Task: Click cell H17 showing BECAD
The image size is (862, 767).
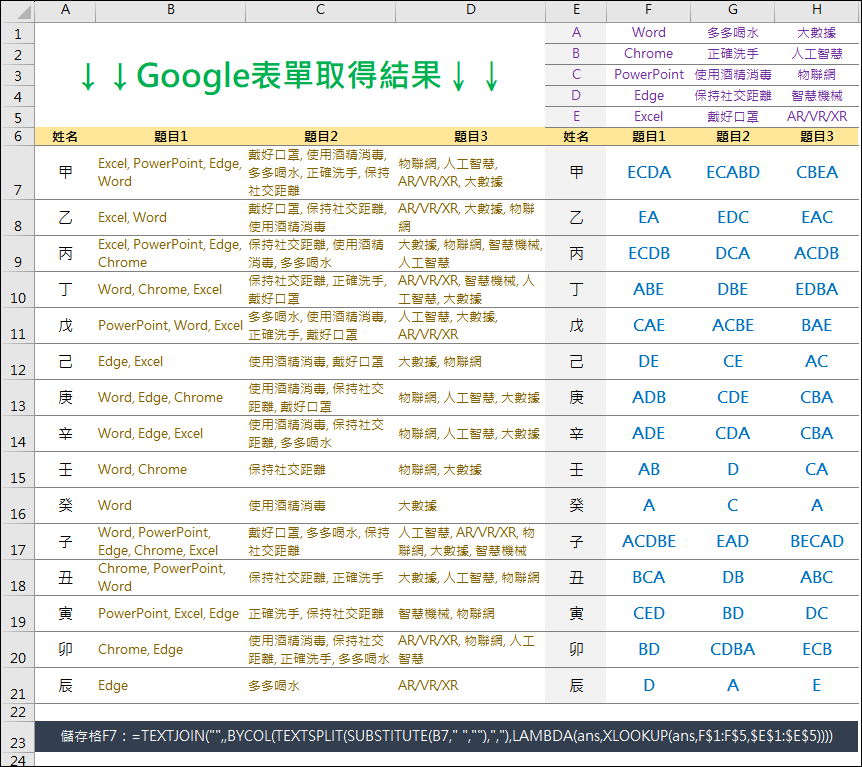Action: pos(816,542)
